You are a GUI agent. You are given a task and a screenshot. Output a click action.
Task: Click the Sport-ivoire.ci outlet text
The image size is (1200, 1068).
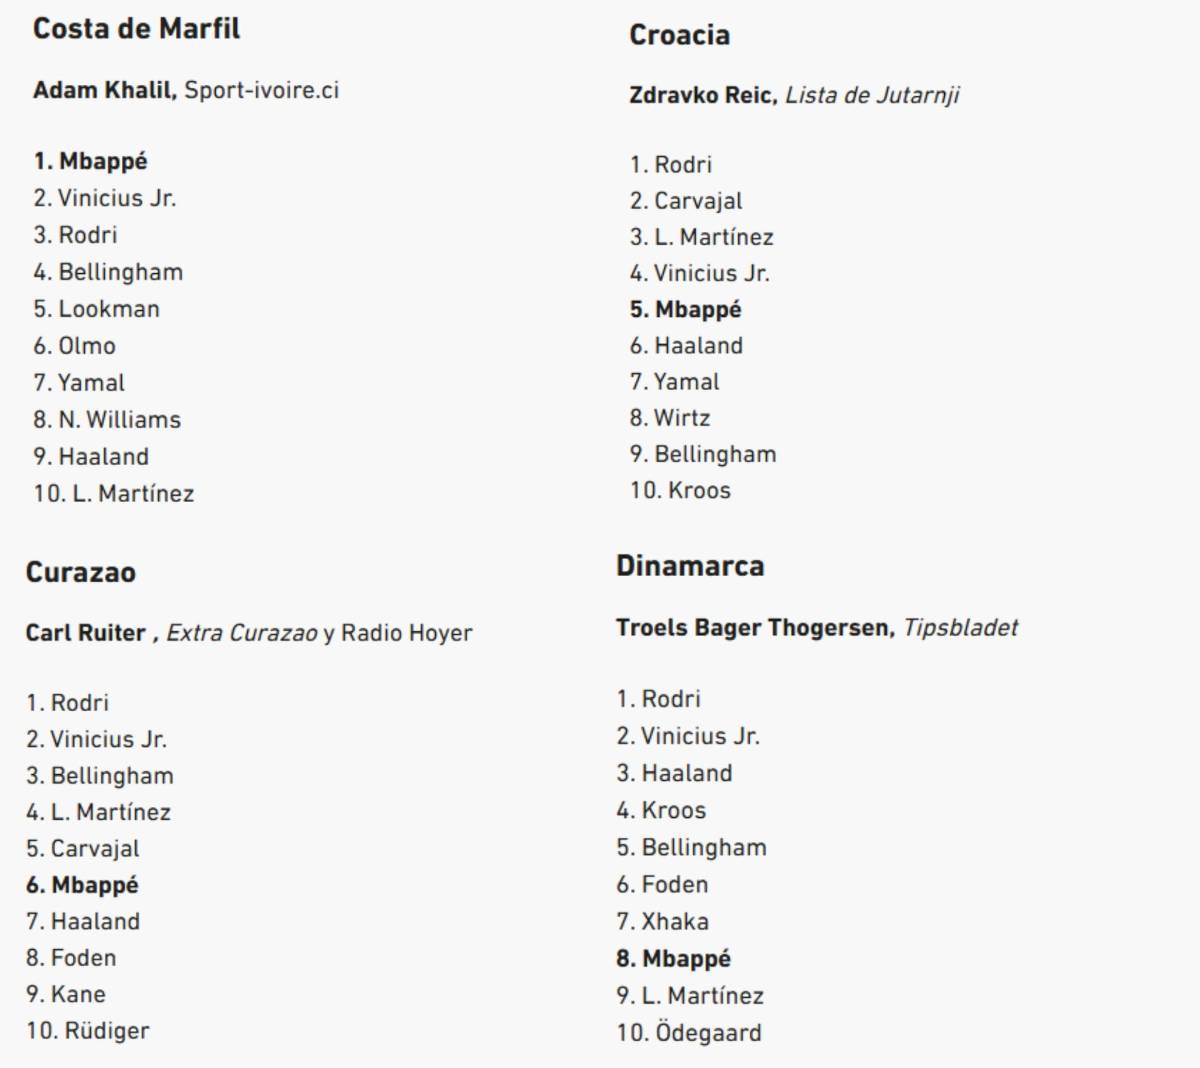click(x=262, y=90)
